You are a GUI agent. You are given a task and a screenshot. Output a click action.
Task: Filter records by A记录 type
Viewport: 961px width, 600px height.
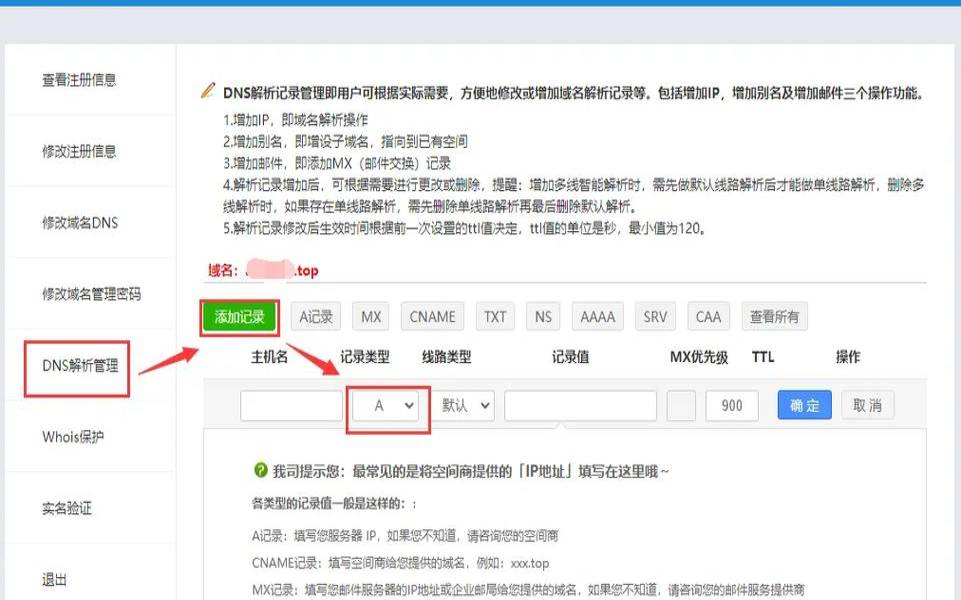point(315,316)
